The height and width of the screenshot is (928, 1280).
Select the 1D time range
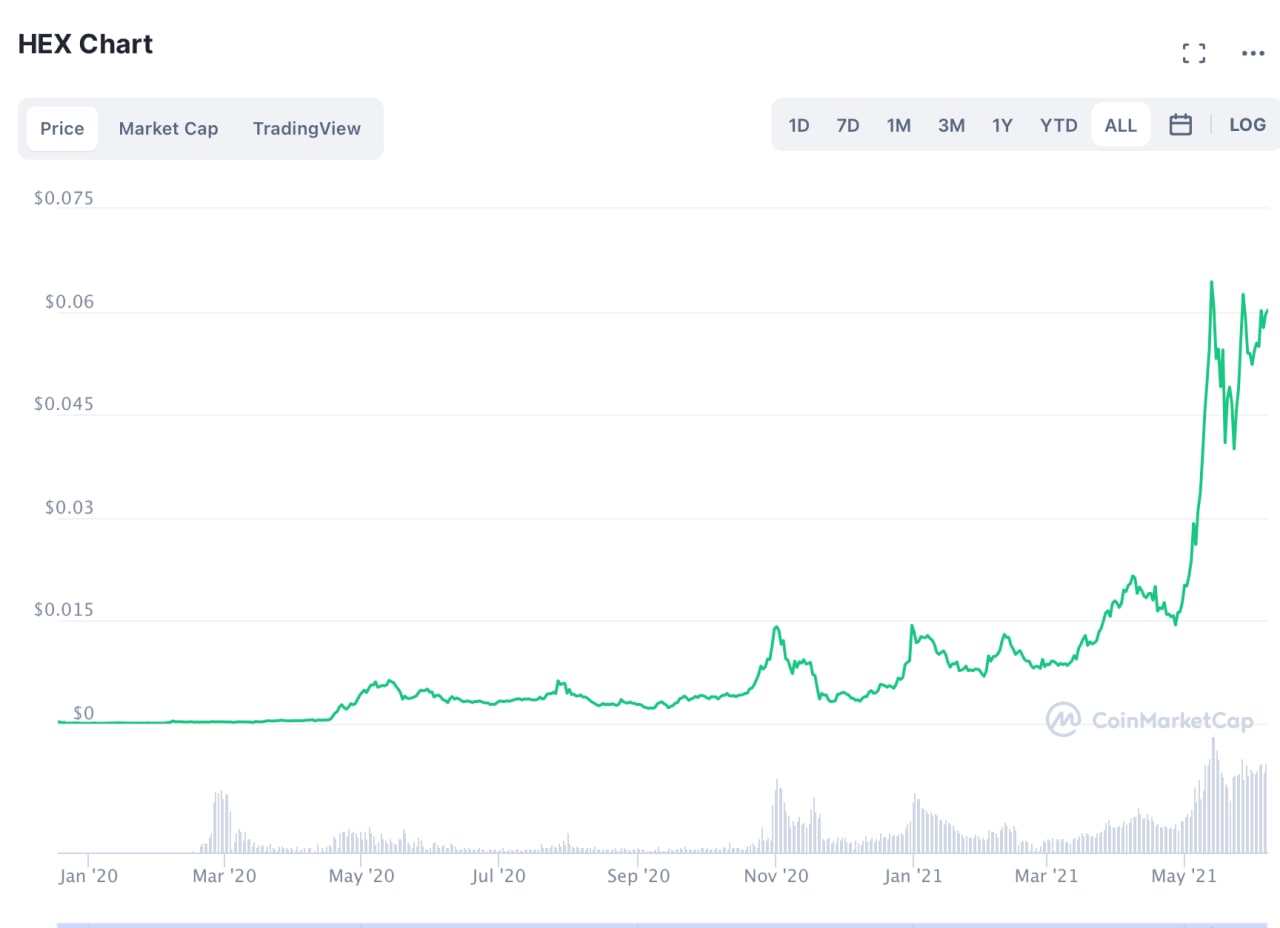pos(799,125)
